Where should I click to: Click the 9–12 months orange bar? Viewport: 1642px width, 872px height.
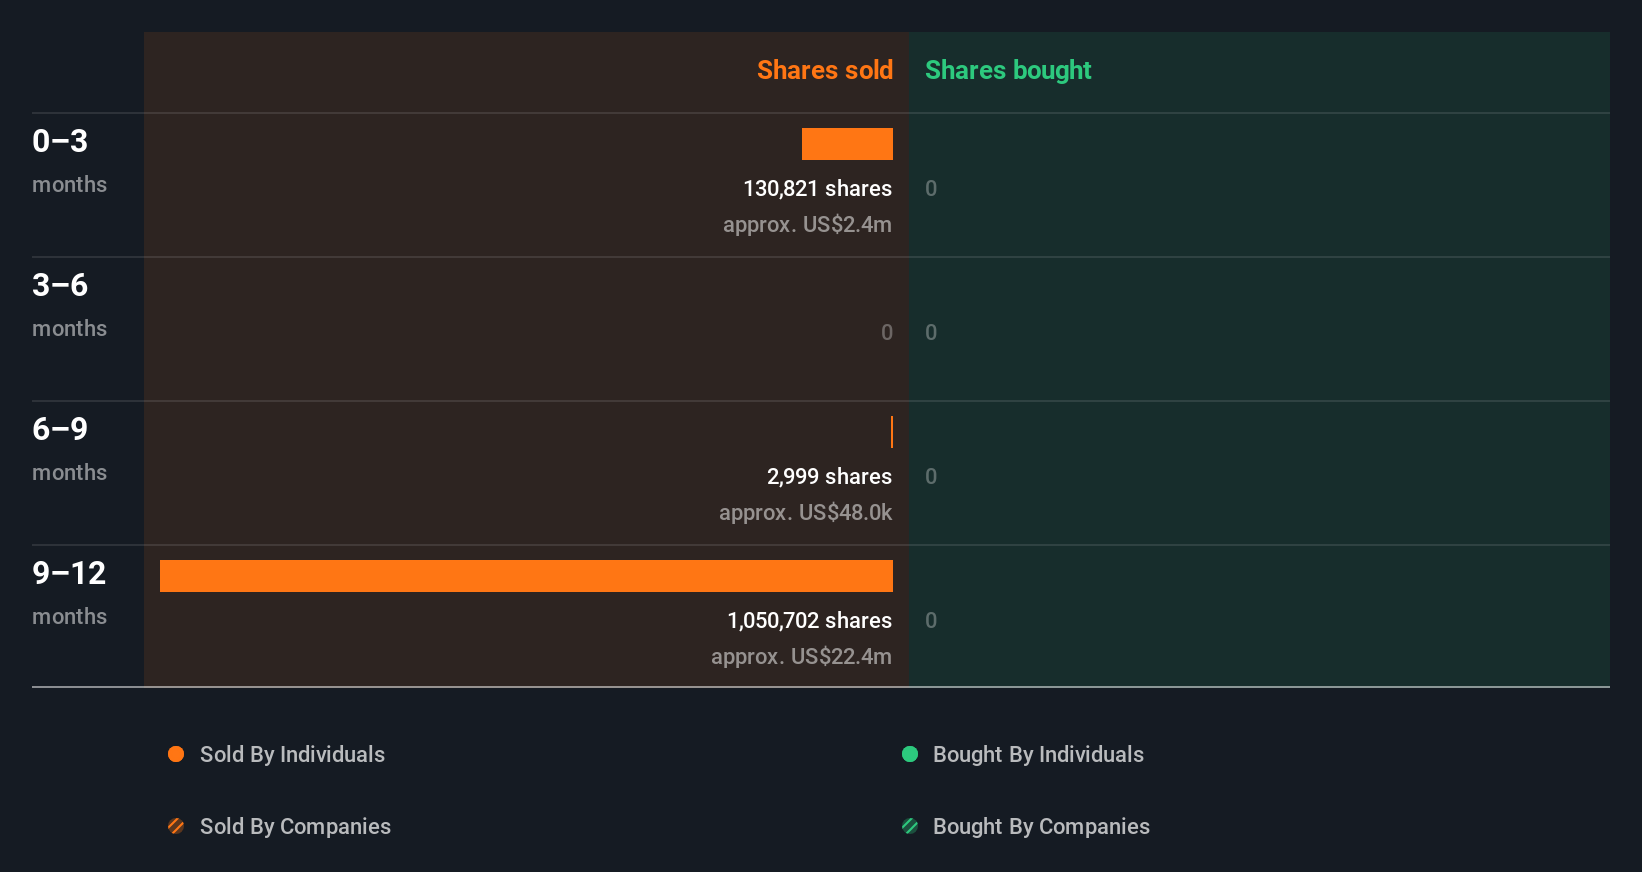click(526, 576)
